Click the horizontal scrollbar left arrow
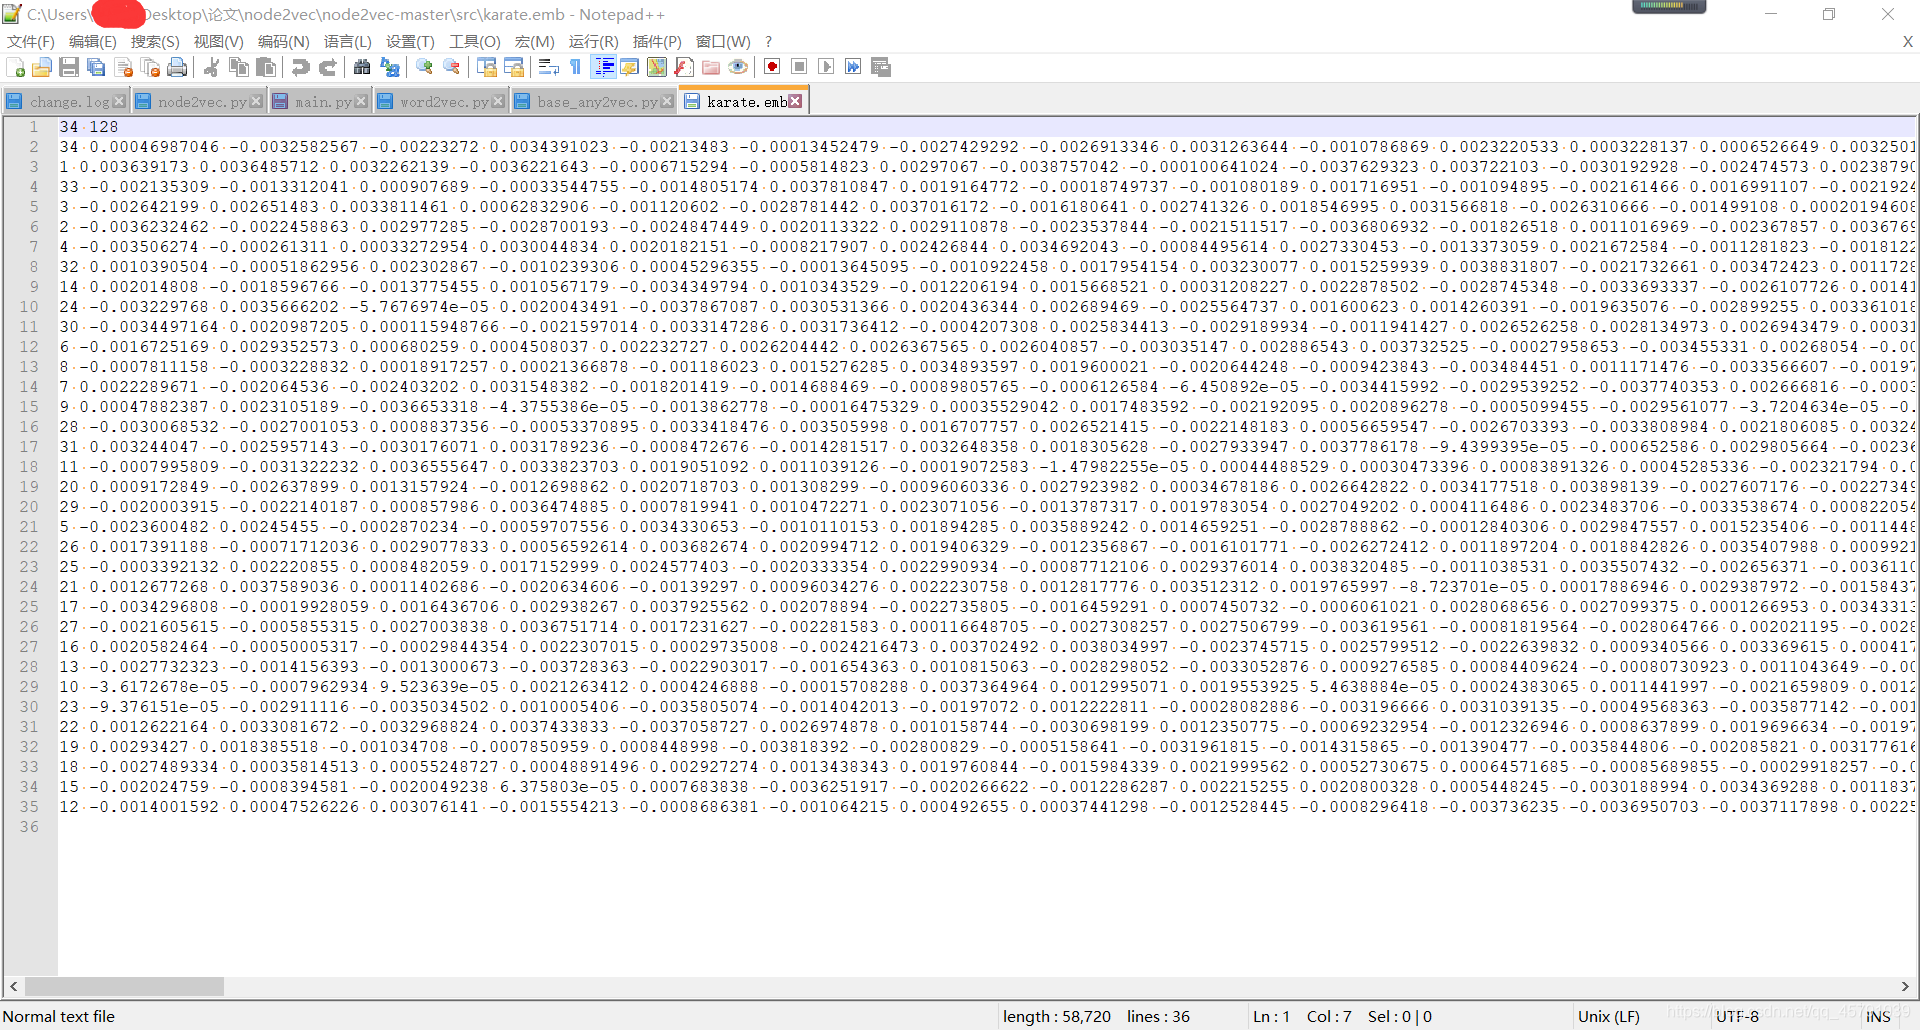Screen dimensions: 1920x1030 (x=13, y=986)
